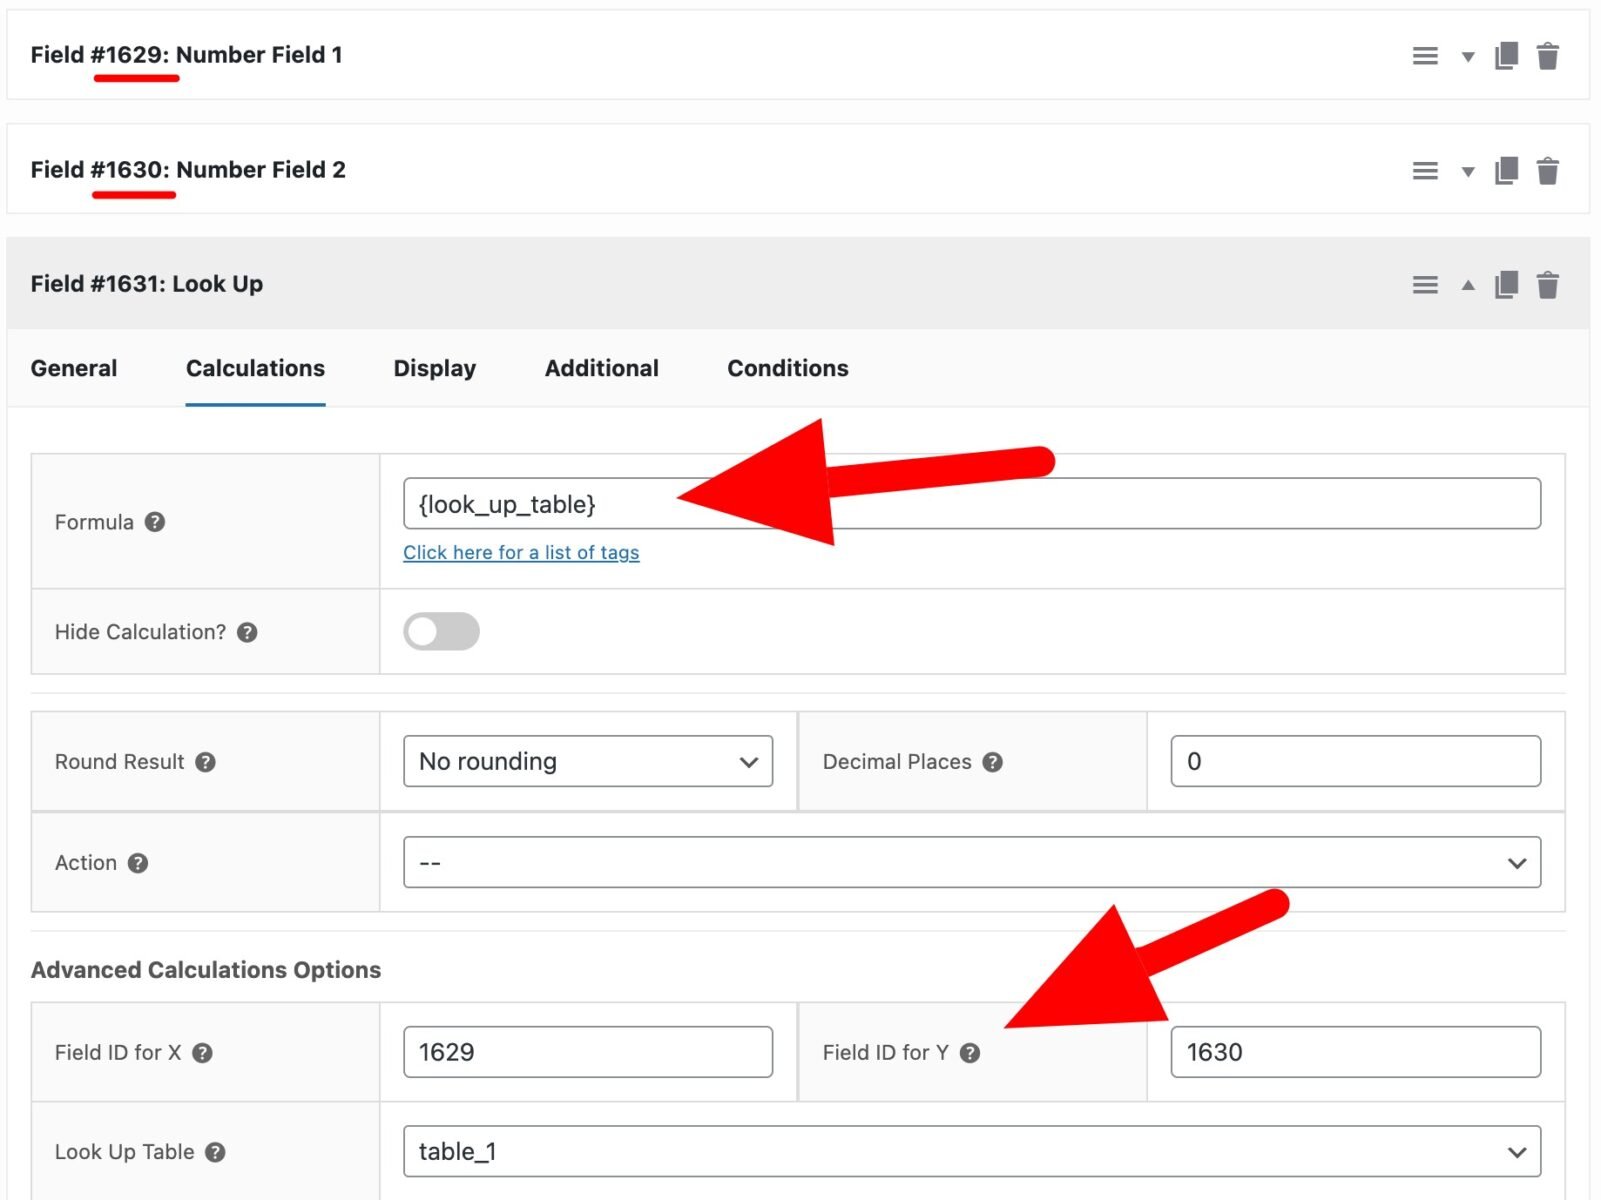Click the Field ID for X help icon
The width and height of the screenshot is (1601, 1200).
pos(206,1052)
